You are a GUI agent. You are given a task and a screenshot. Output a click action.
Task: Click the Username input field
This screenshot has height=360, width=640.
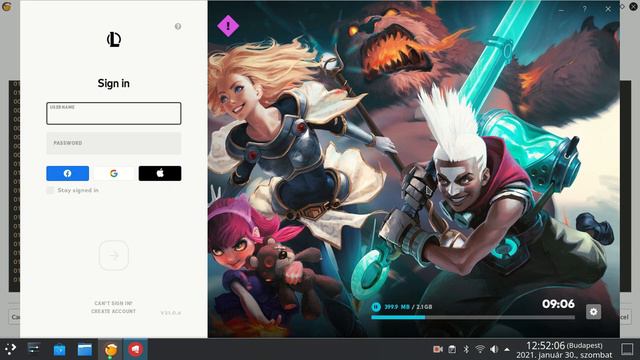113,113
